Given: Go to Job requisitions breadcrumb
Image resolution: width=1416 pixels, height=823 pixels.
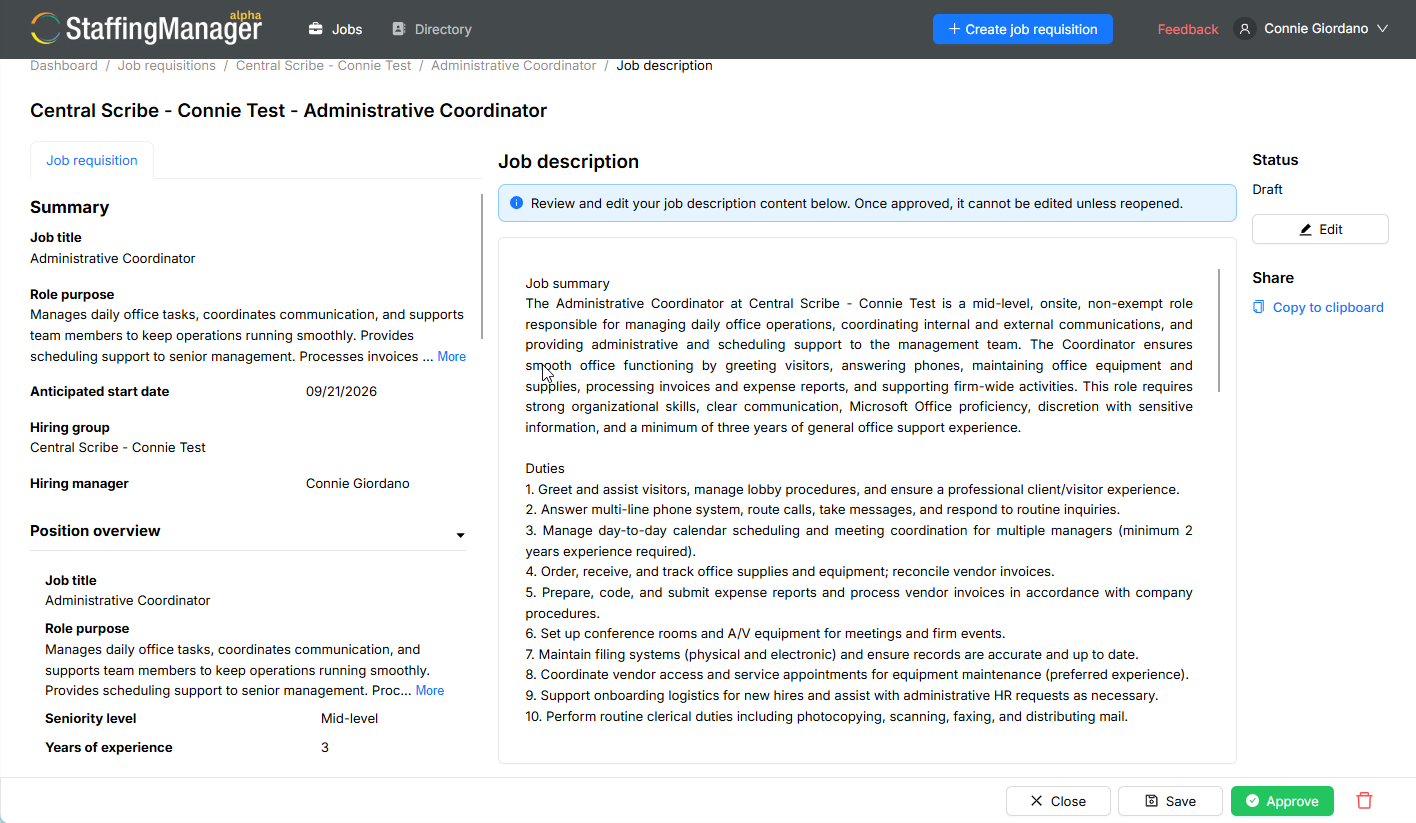Looking at the screenshot, I should pyautogui.click(x=167, y=65).
